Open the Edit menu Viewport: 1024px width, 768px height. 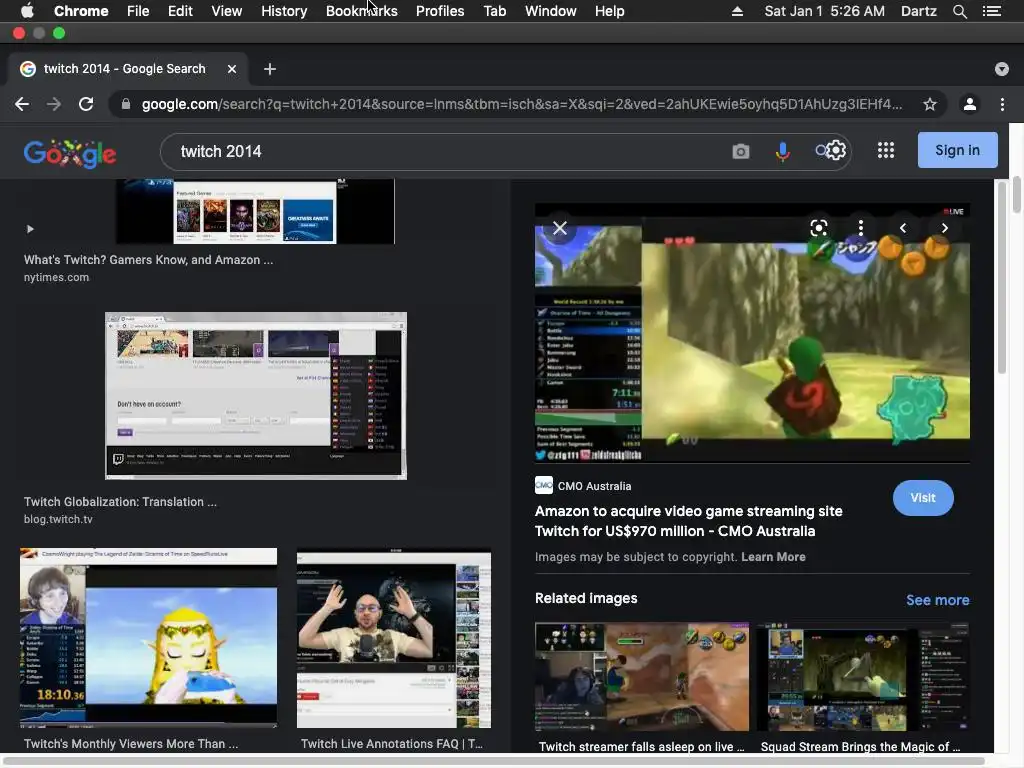pyautogui.click(x=180, y=11)
